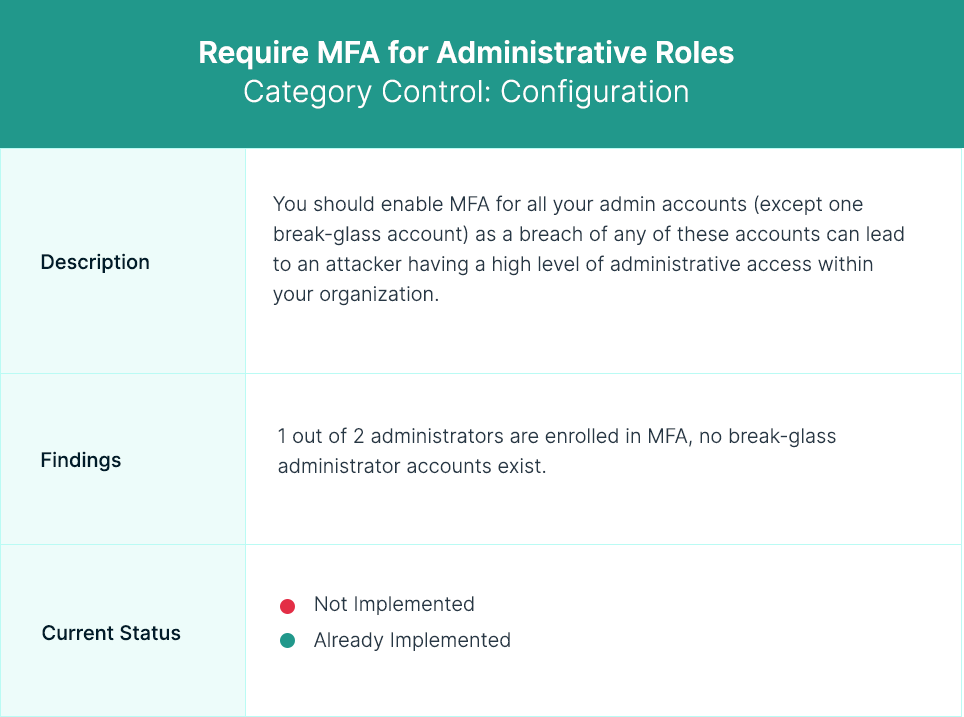Viewport: 964px width, 717px height.
Task: Click the Require MFA for Administrative Roles title
Action: (x=466, y=52)
